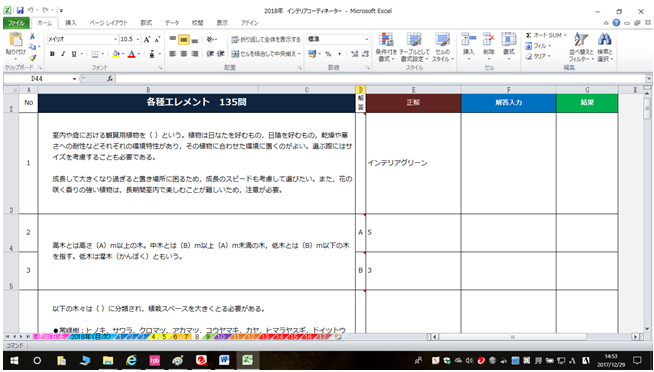Center text horizontally
The width and height of the screenshot is (654, 372).
coord(184,54)
